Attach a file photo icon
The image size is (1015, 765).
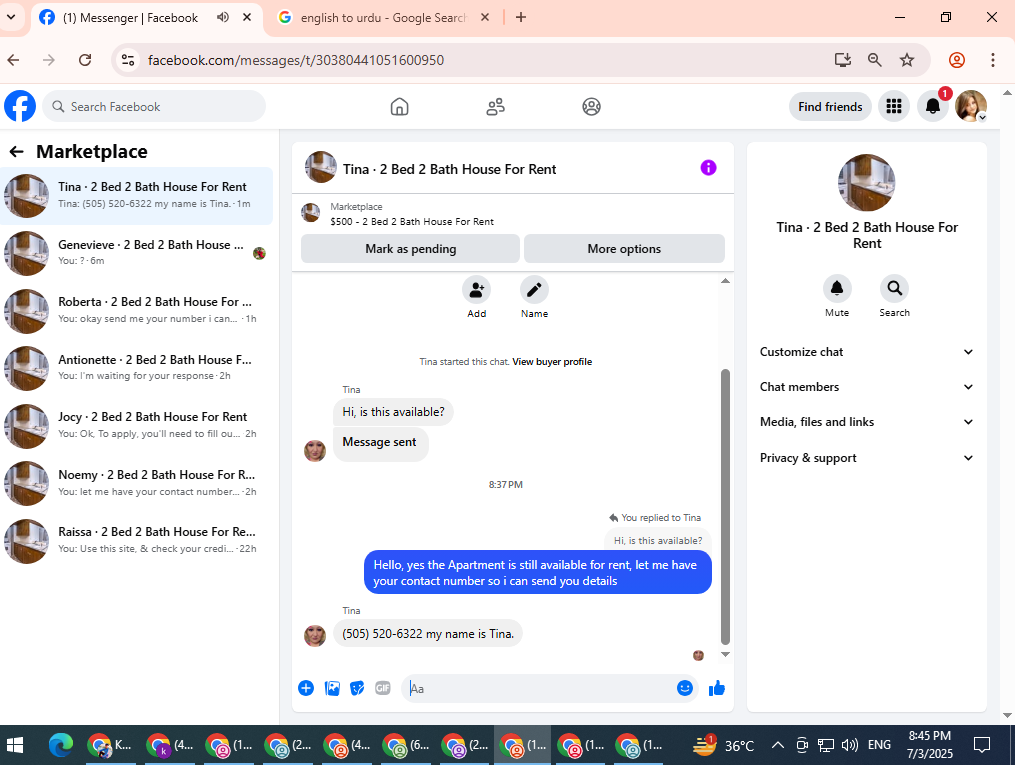332,688
